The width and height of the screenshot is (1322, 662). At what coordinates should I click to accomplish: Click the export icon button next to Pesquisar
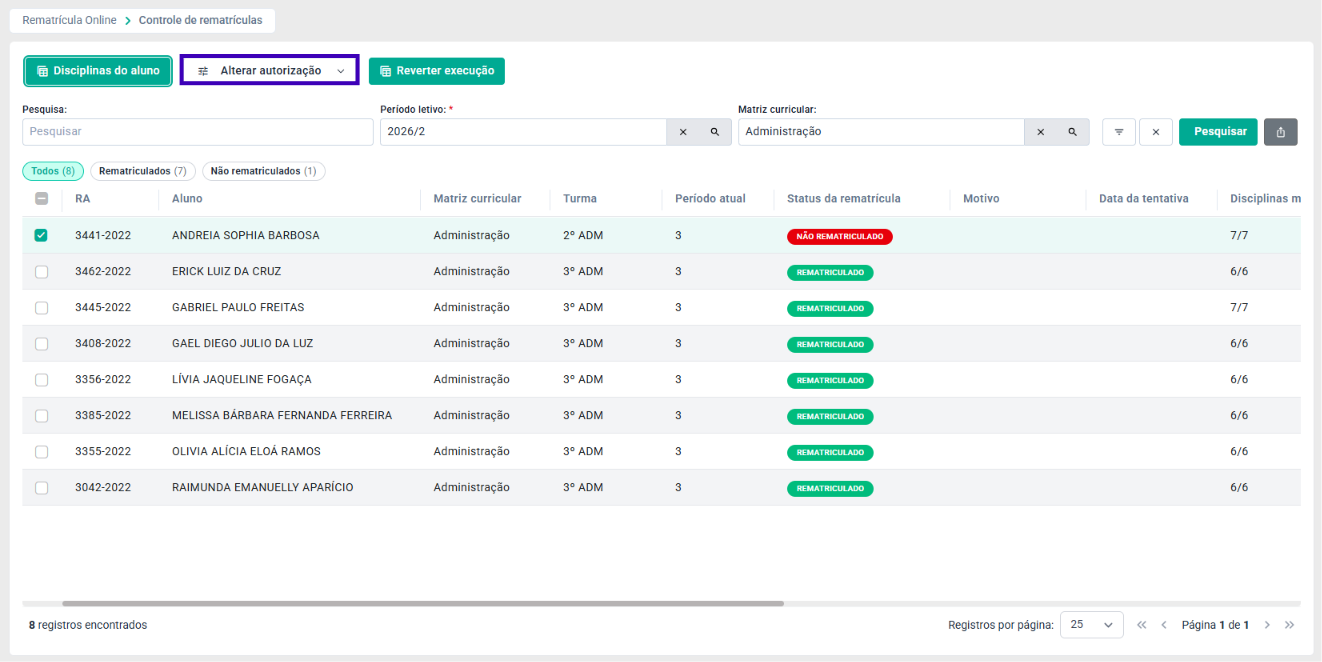pos(1281,132)
